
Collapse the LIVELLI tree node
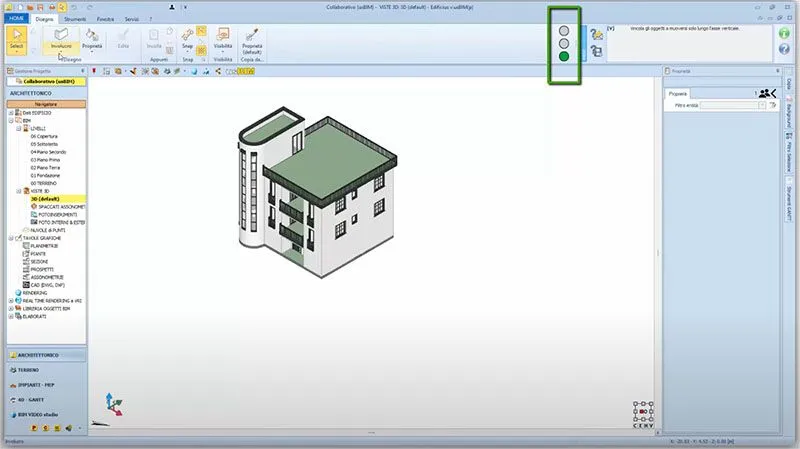click(x=19, y=128)
